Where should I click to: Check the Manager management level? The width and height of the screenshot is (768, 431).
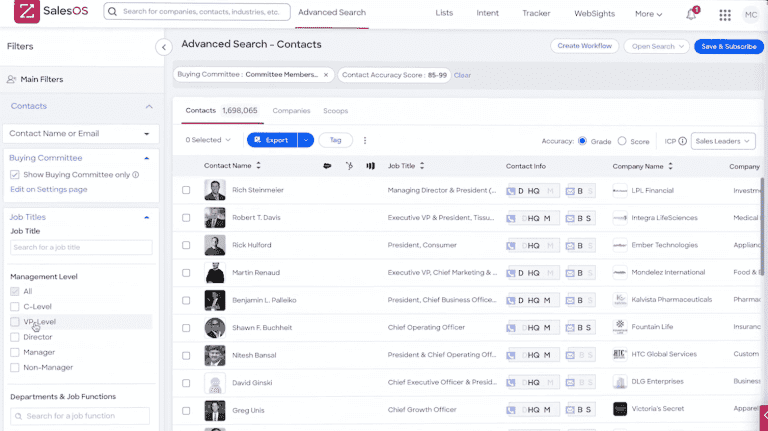point(15,352)
